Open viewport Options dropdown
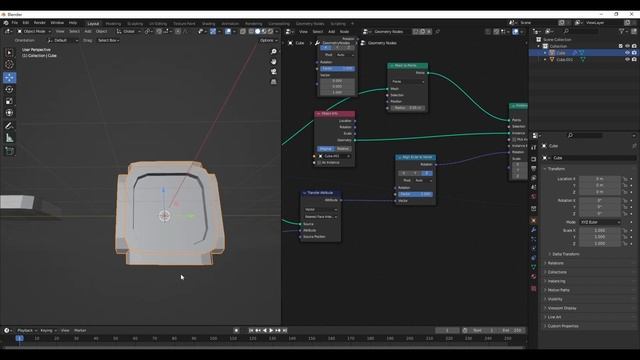 [x=268, y=40]
